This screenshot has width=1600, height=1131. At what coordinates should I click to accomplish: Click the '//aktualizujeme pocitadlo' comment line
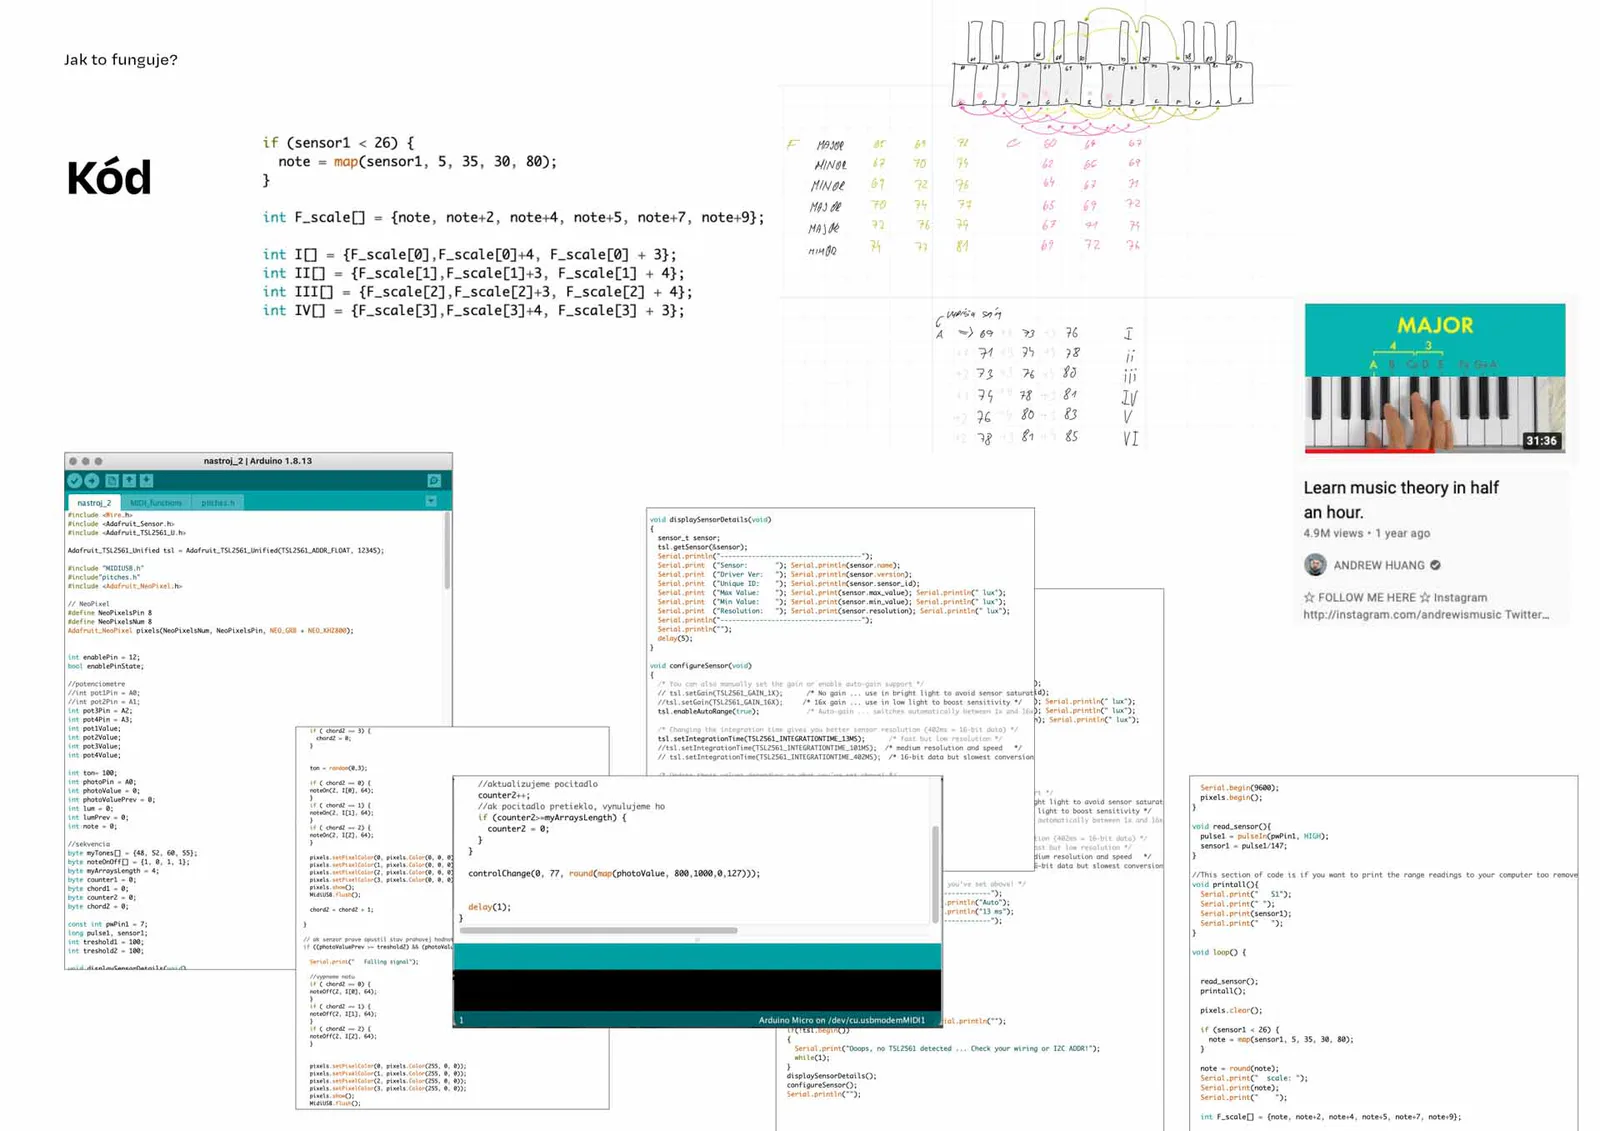537,784
